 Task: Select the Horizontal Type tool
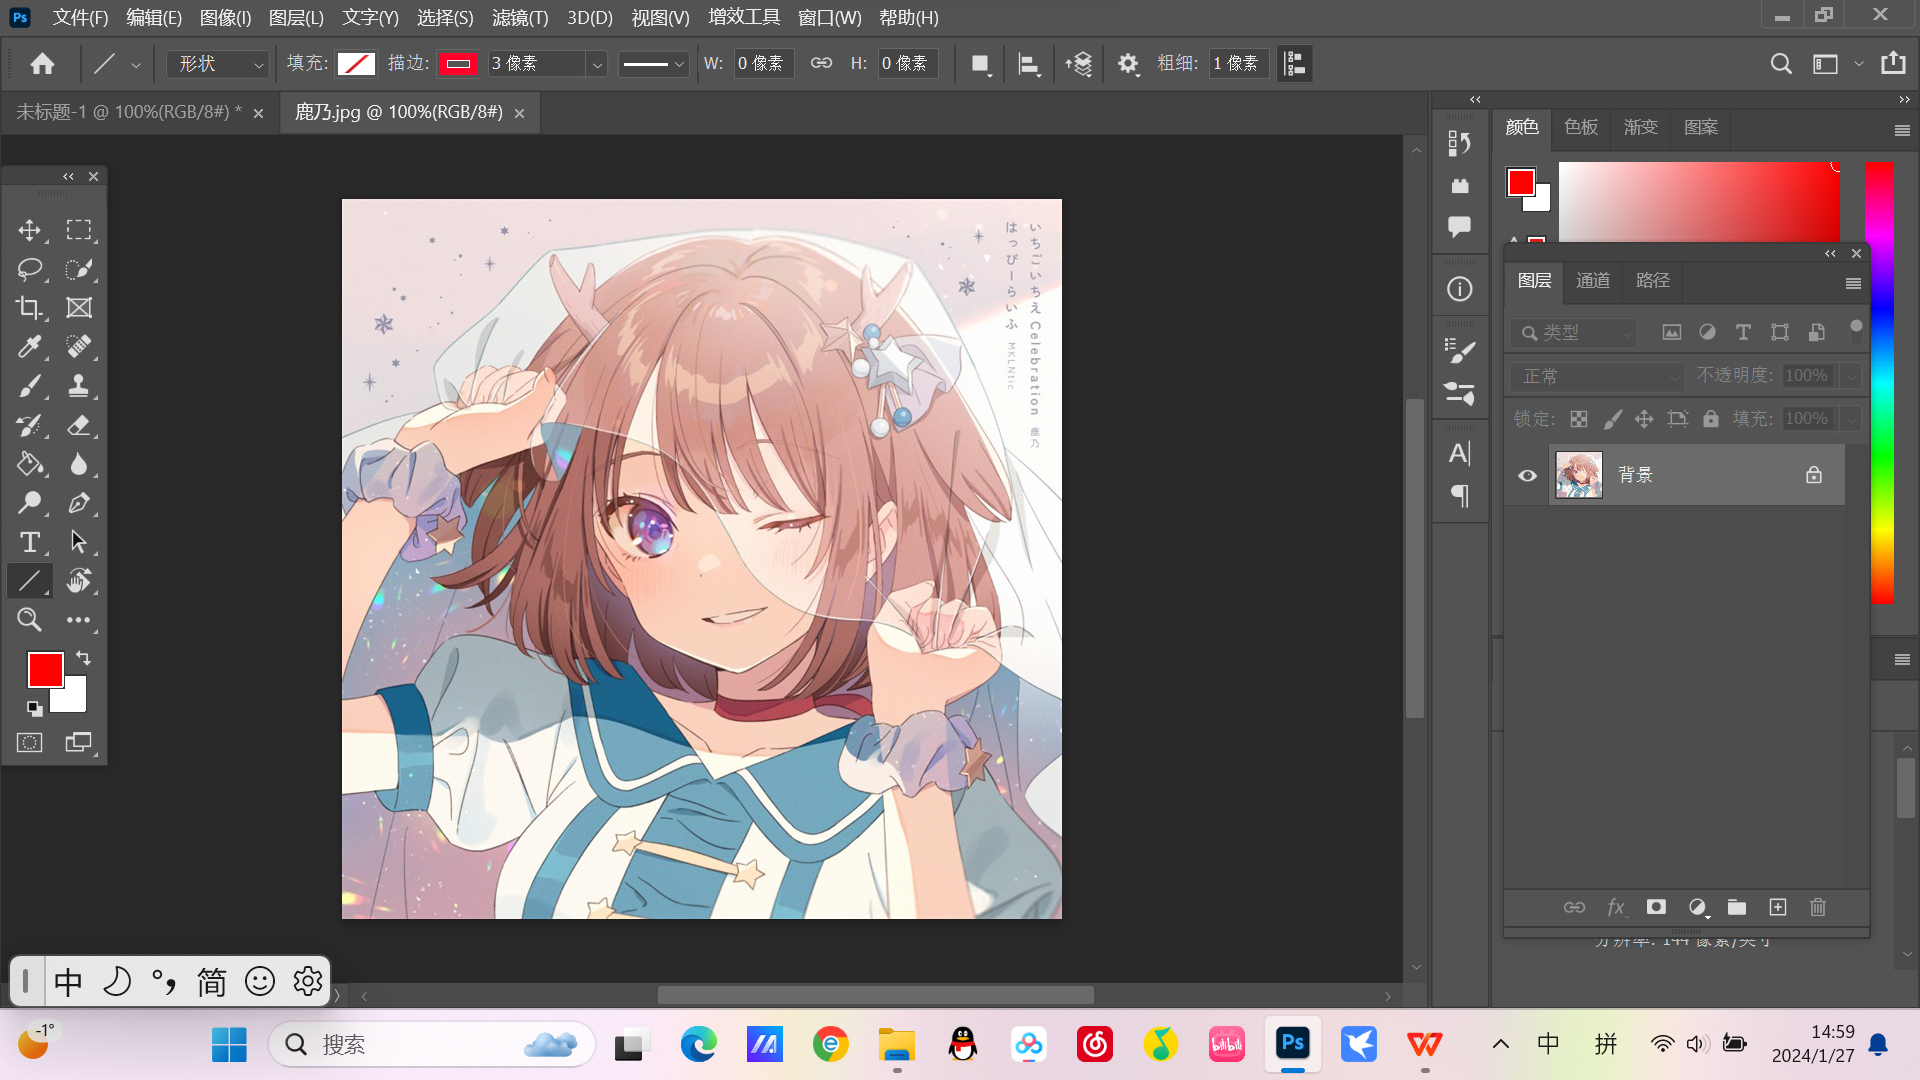[29, 542]
